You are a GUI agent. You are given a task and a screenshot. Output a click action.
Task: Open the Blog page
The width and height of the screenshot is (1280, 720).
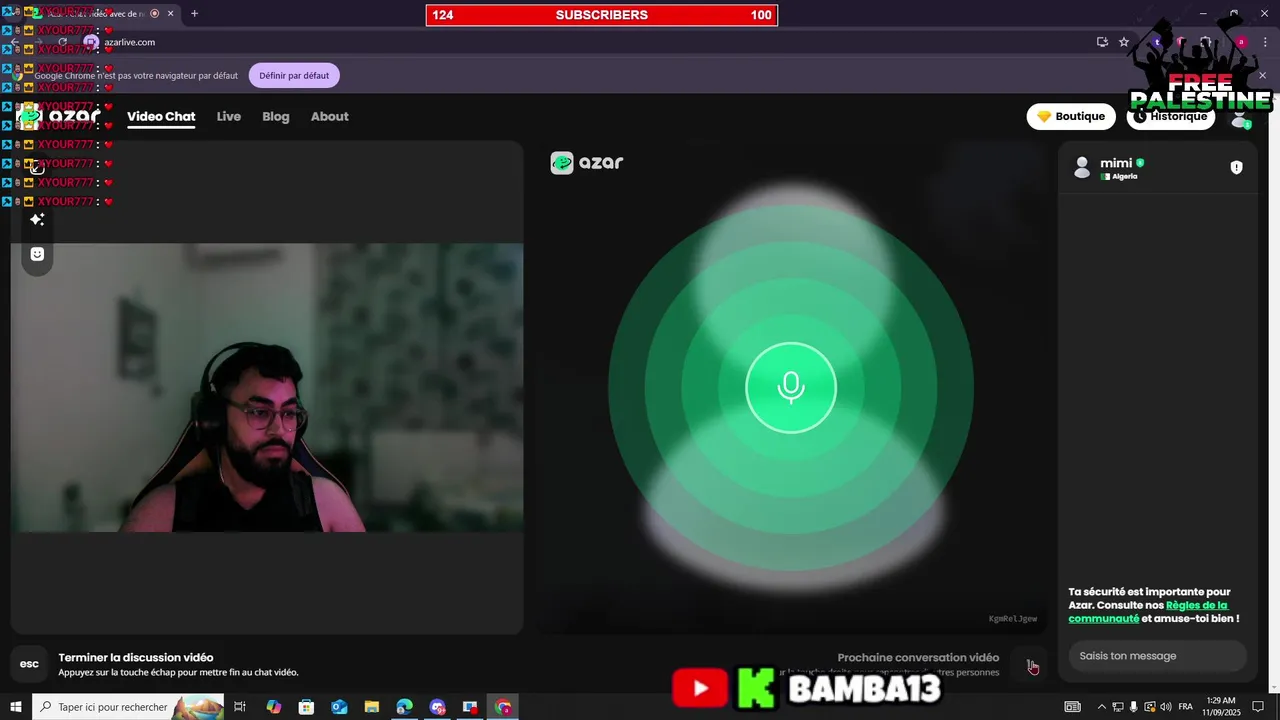tap(276, 117)
